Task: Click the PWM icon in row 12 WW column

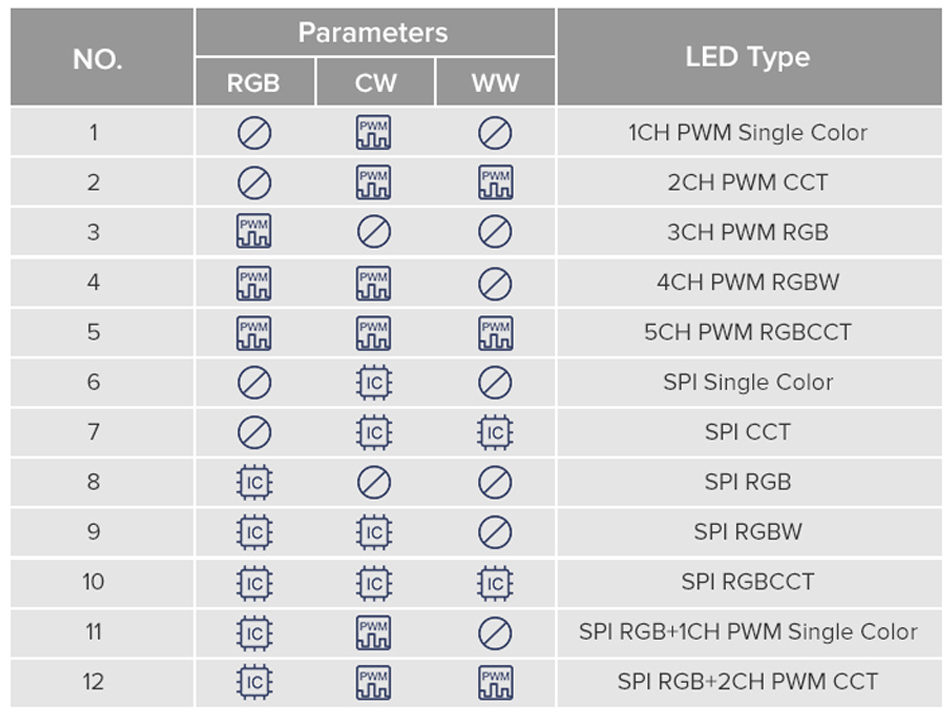Action: [495, 682]
